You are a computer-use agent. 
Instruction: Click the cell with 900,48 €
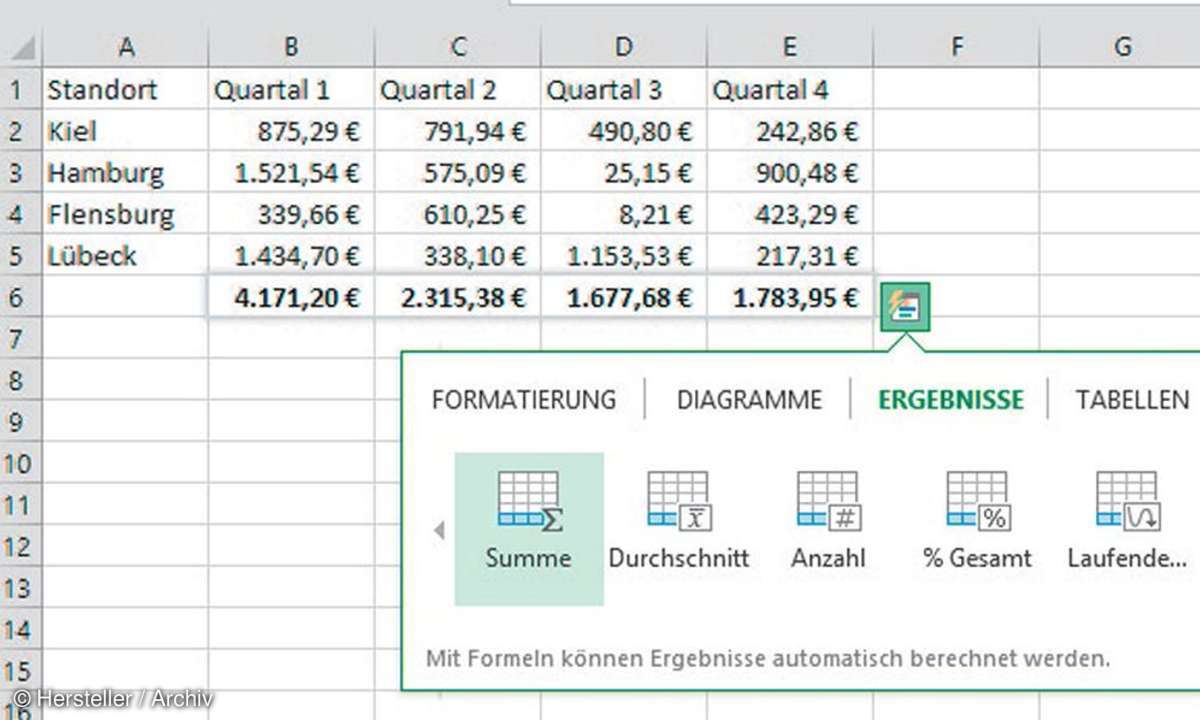point(789,172)
